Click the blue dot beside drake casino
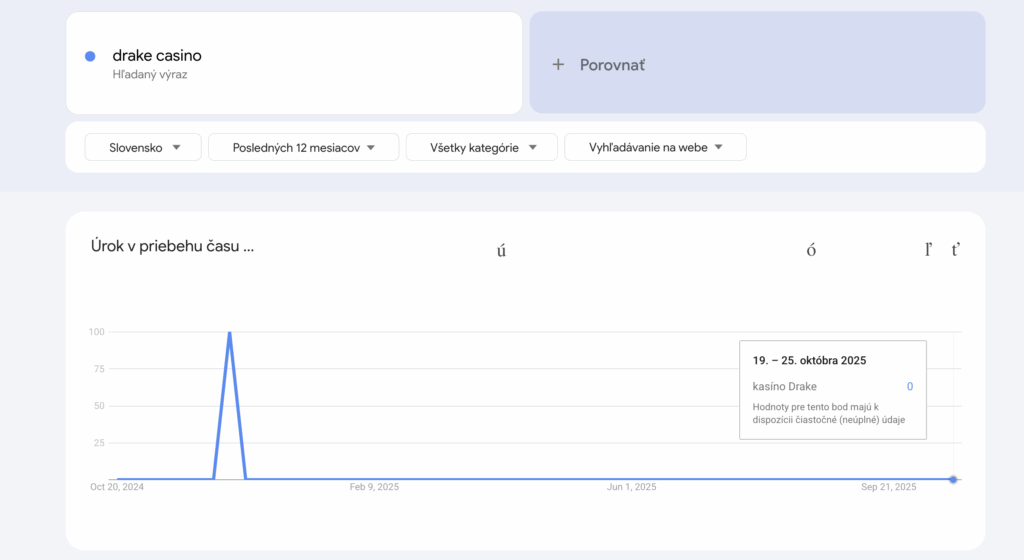The width and height of the screenshot is (1024, 560). click(90, 56)
